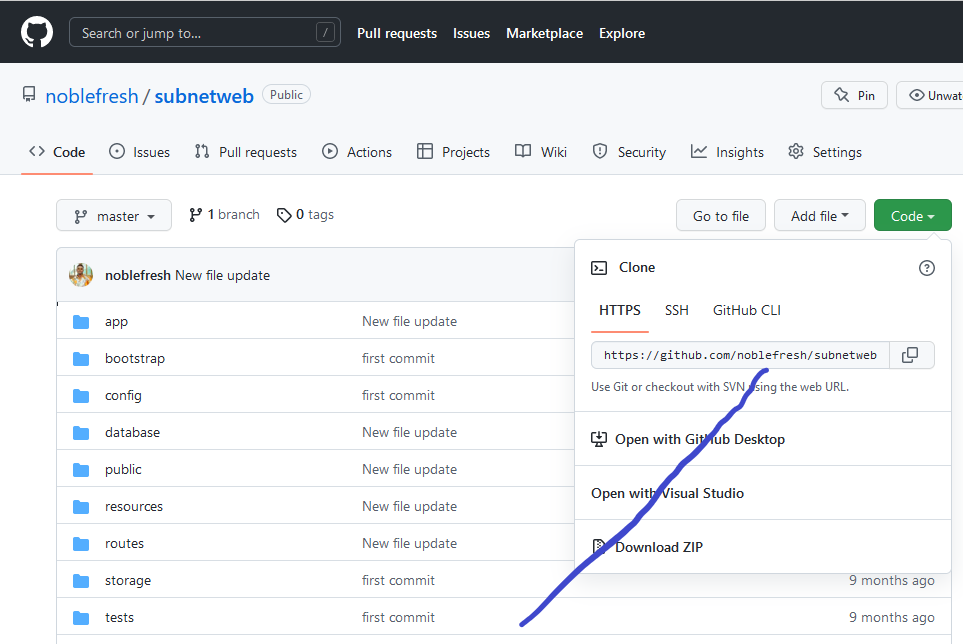The width and height of the screenshot is (963, 644).
Task: Click the 0 tags link
Action: click(x=305, y=215)
